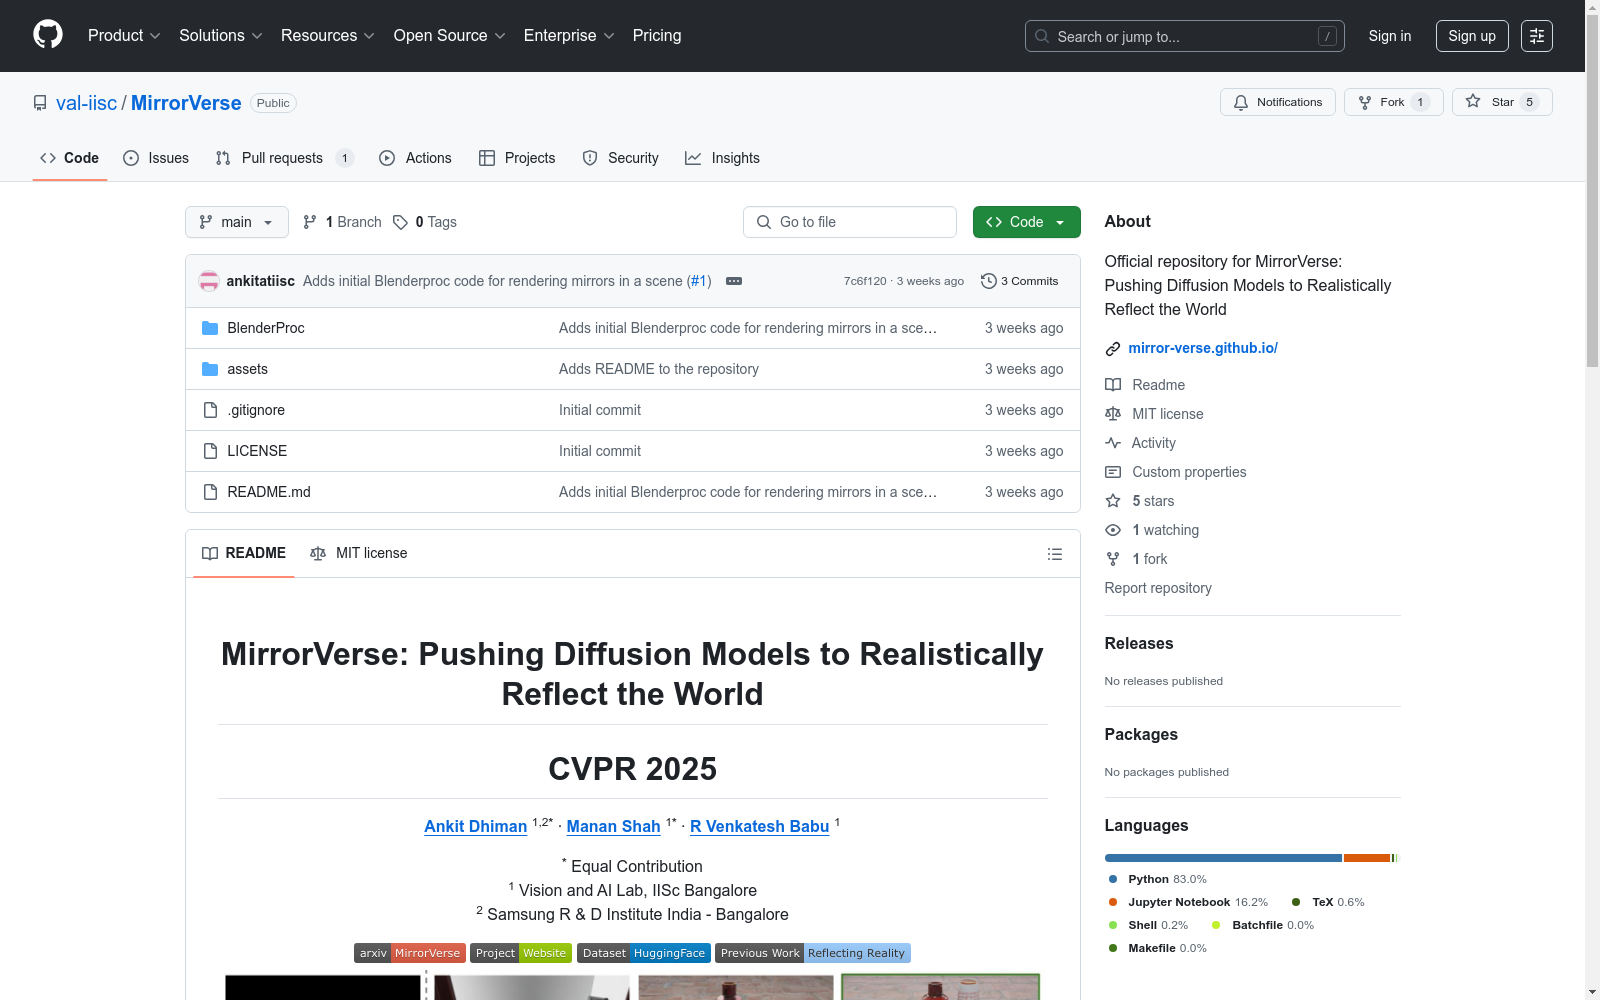Click the book icon beside Readme in About
Viewport: 1600px width, 1000px height.
tap(1113, 385)
